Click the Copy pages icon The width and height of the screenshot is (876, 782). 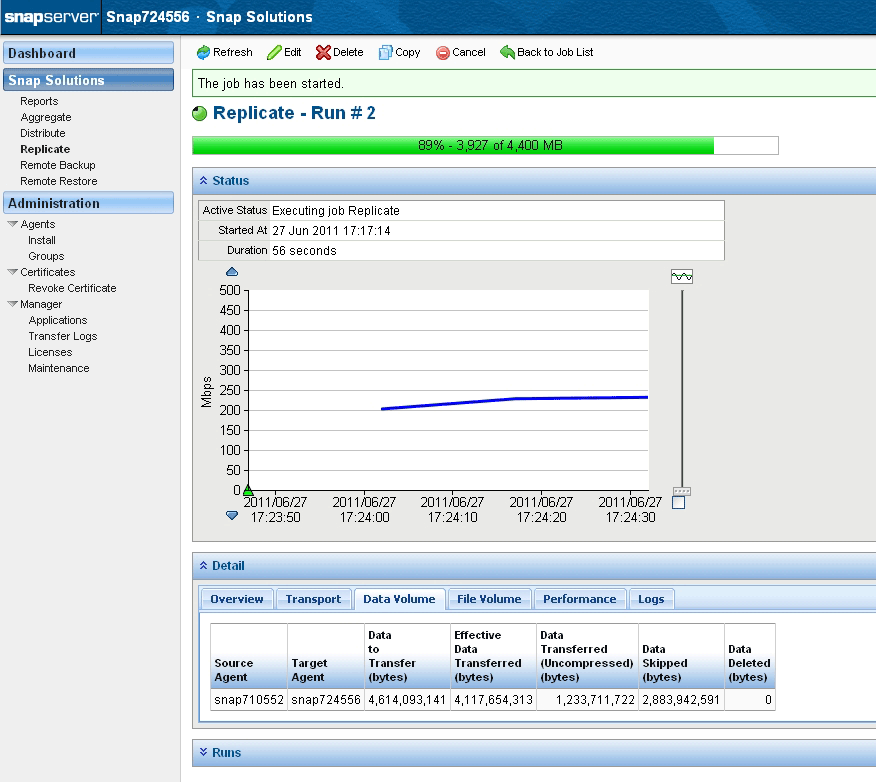click(x=385, y=53)
